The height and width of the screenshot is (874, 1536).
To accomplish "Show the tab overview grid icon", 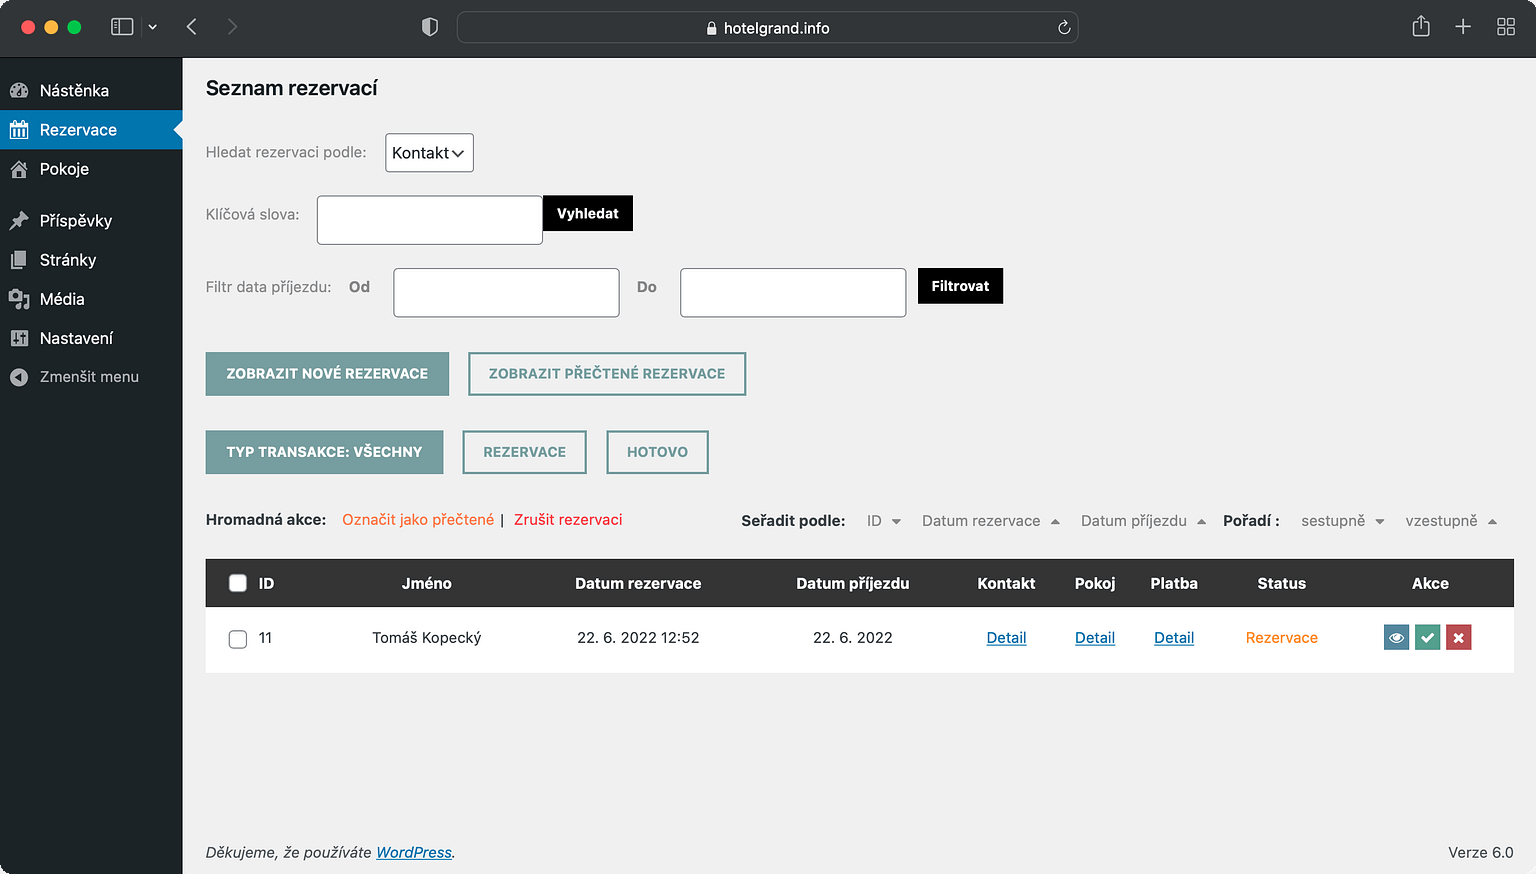I will coord(1505,27).
